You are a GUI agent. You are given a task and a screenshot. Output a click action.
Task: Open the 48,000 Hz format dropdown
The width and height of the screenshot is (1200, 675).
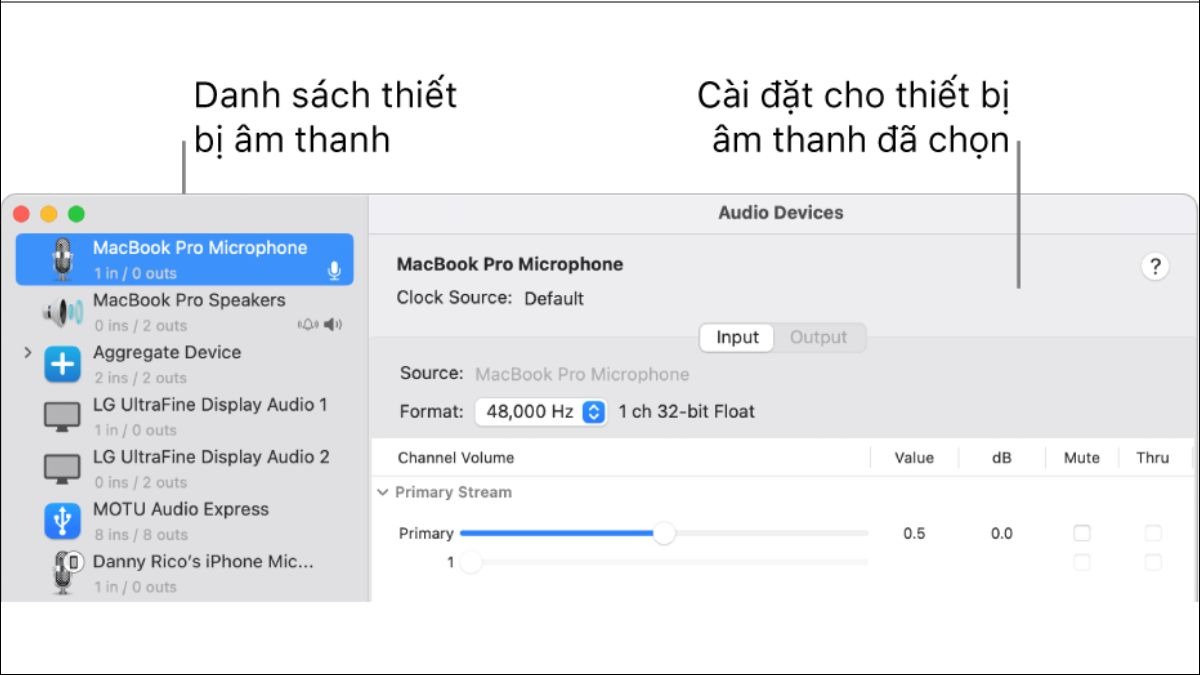[541, 411]
